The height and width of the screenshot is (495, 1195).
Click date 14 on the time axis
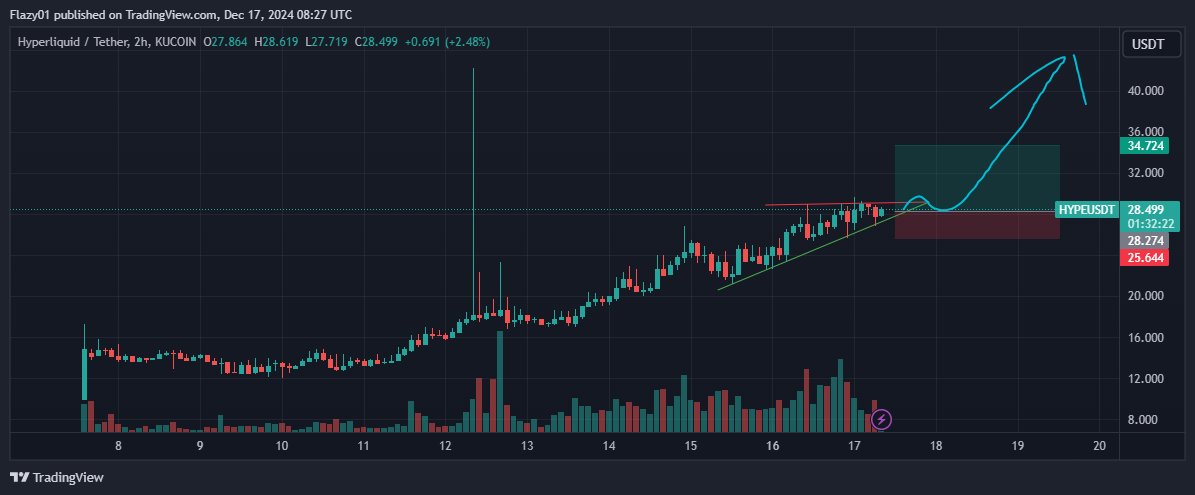[609, 446]
